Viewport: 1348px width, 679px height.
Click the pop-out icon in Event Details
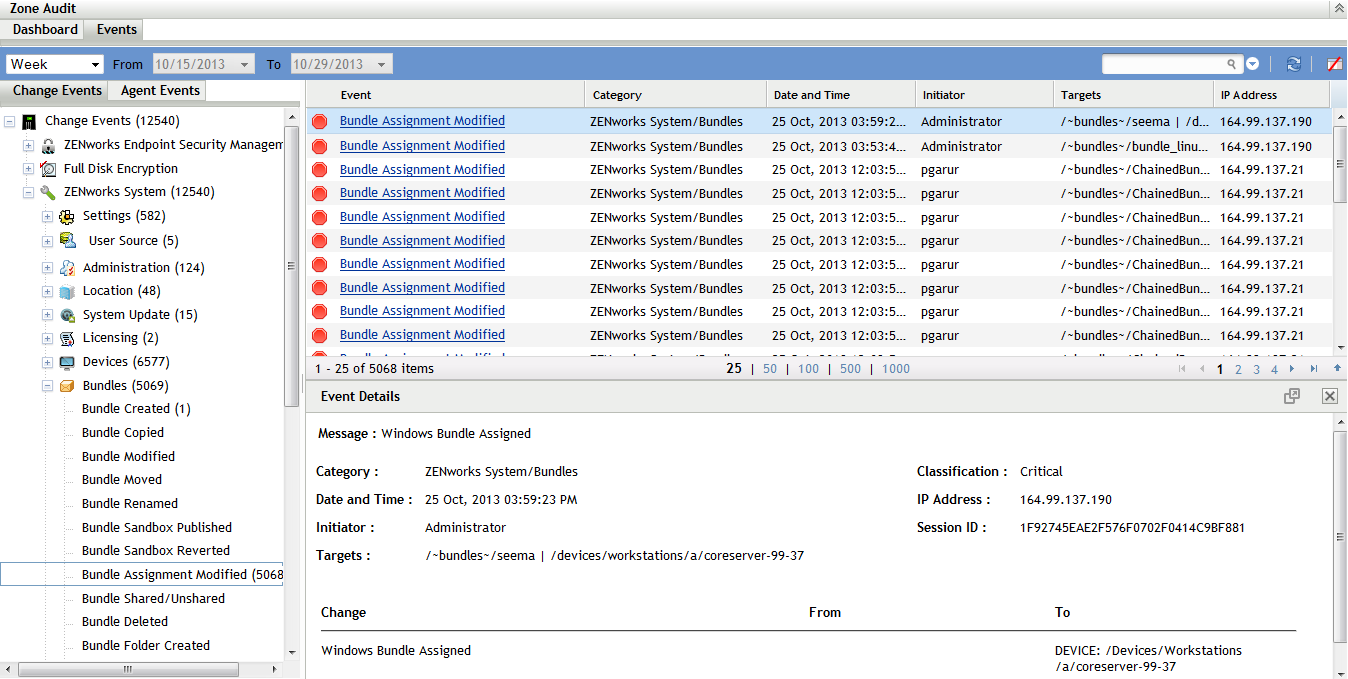(x=1292, y=396)
